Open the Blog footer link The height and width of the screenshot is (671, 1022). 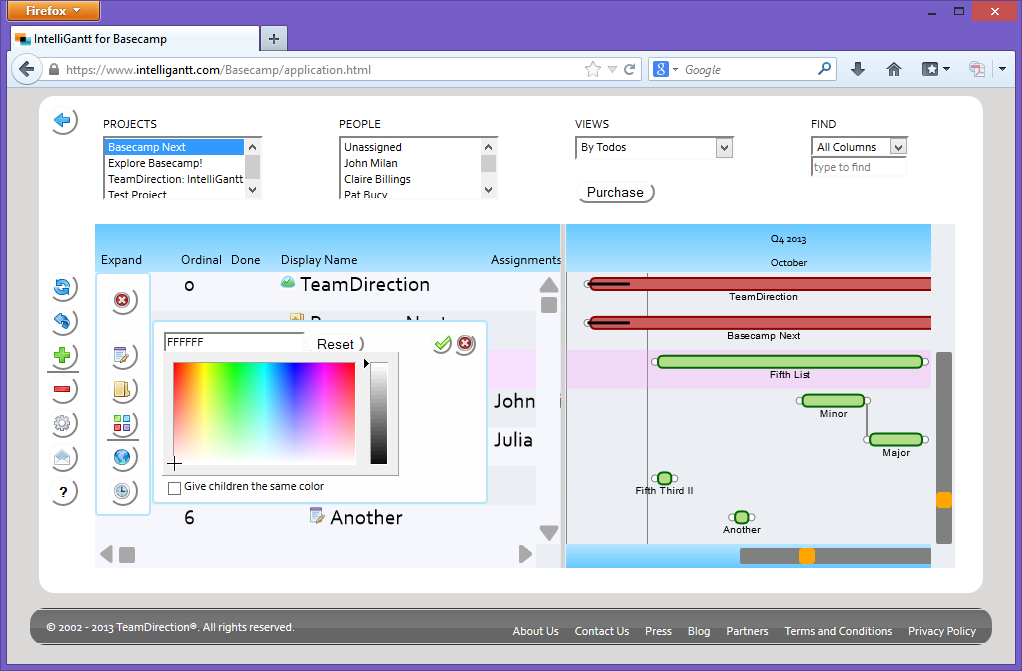699,631
